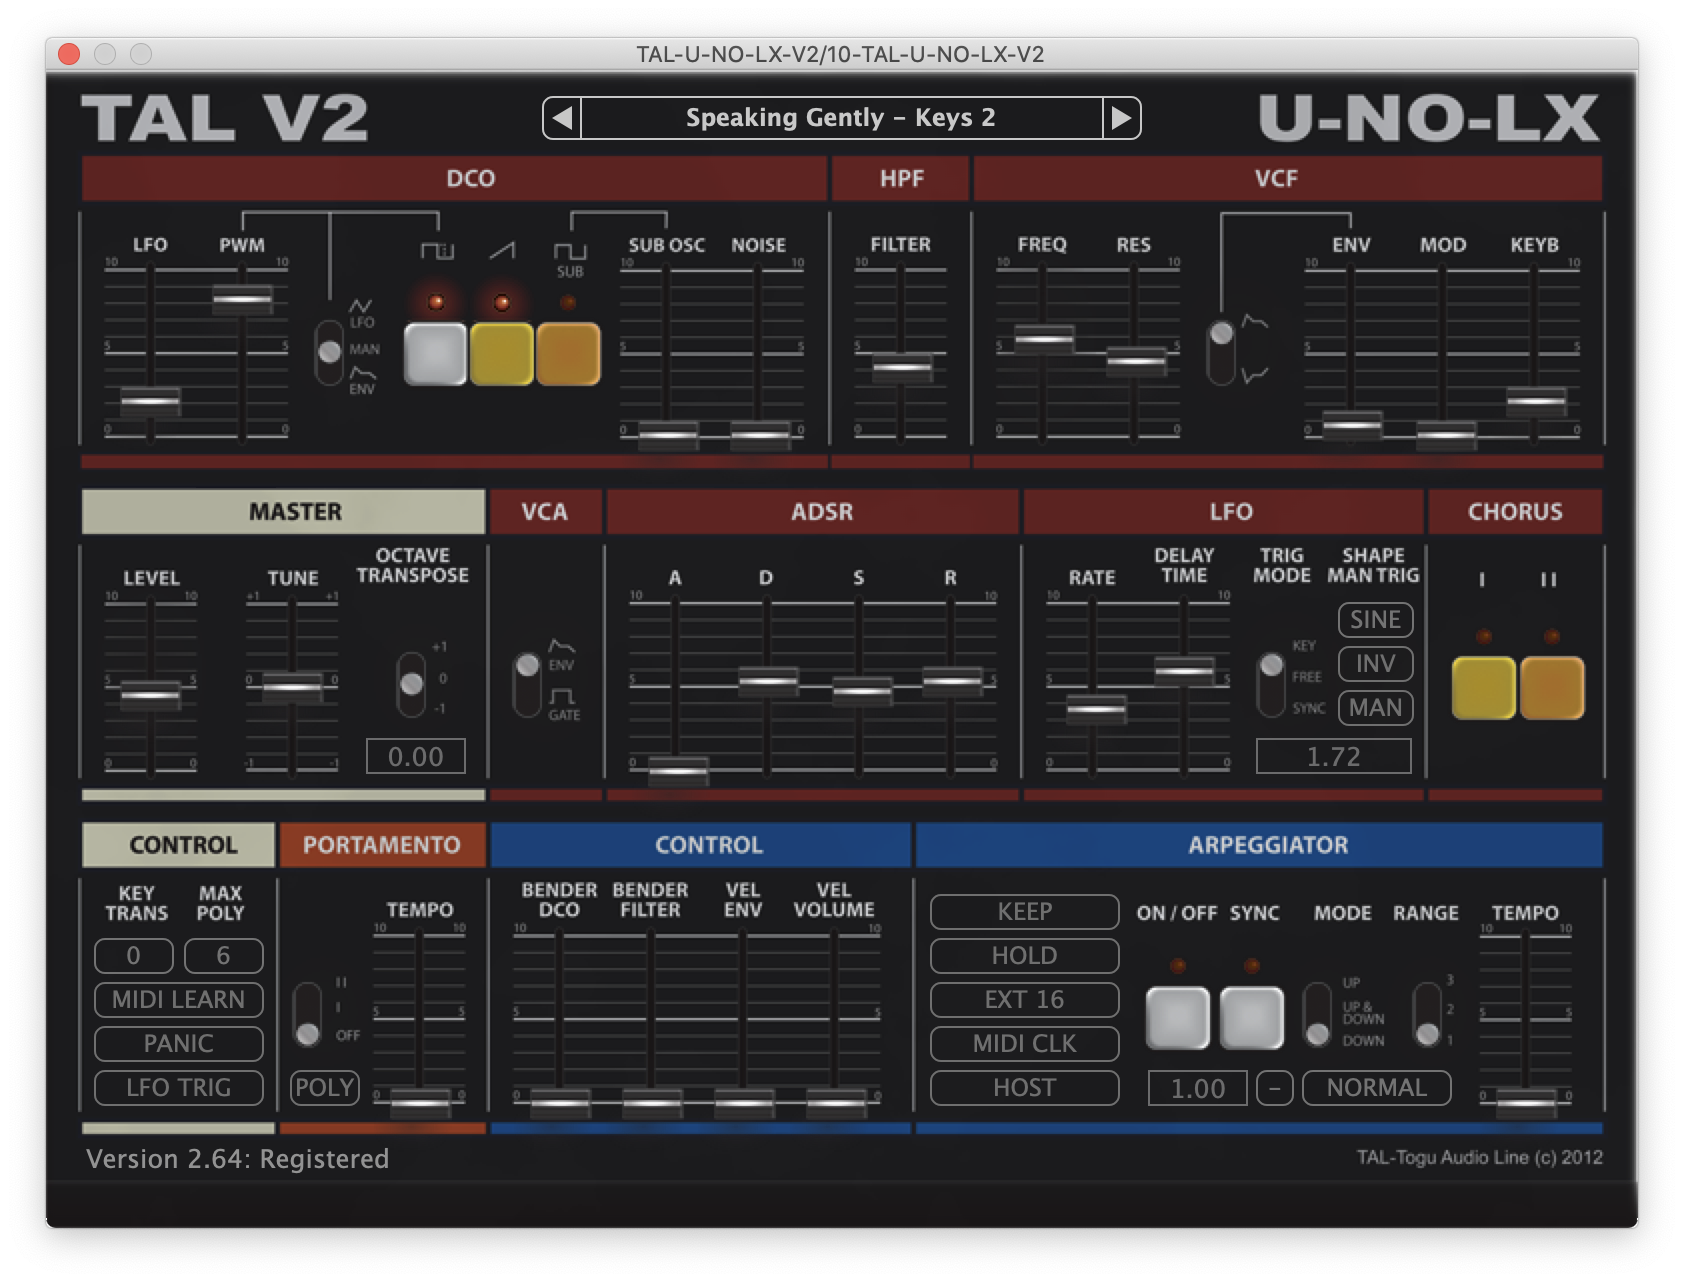Toggle the arpeggiator ON/OFF button

coord(1178,1018)
